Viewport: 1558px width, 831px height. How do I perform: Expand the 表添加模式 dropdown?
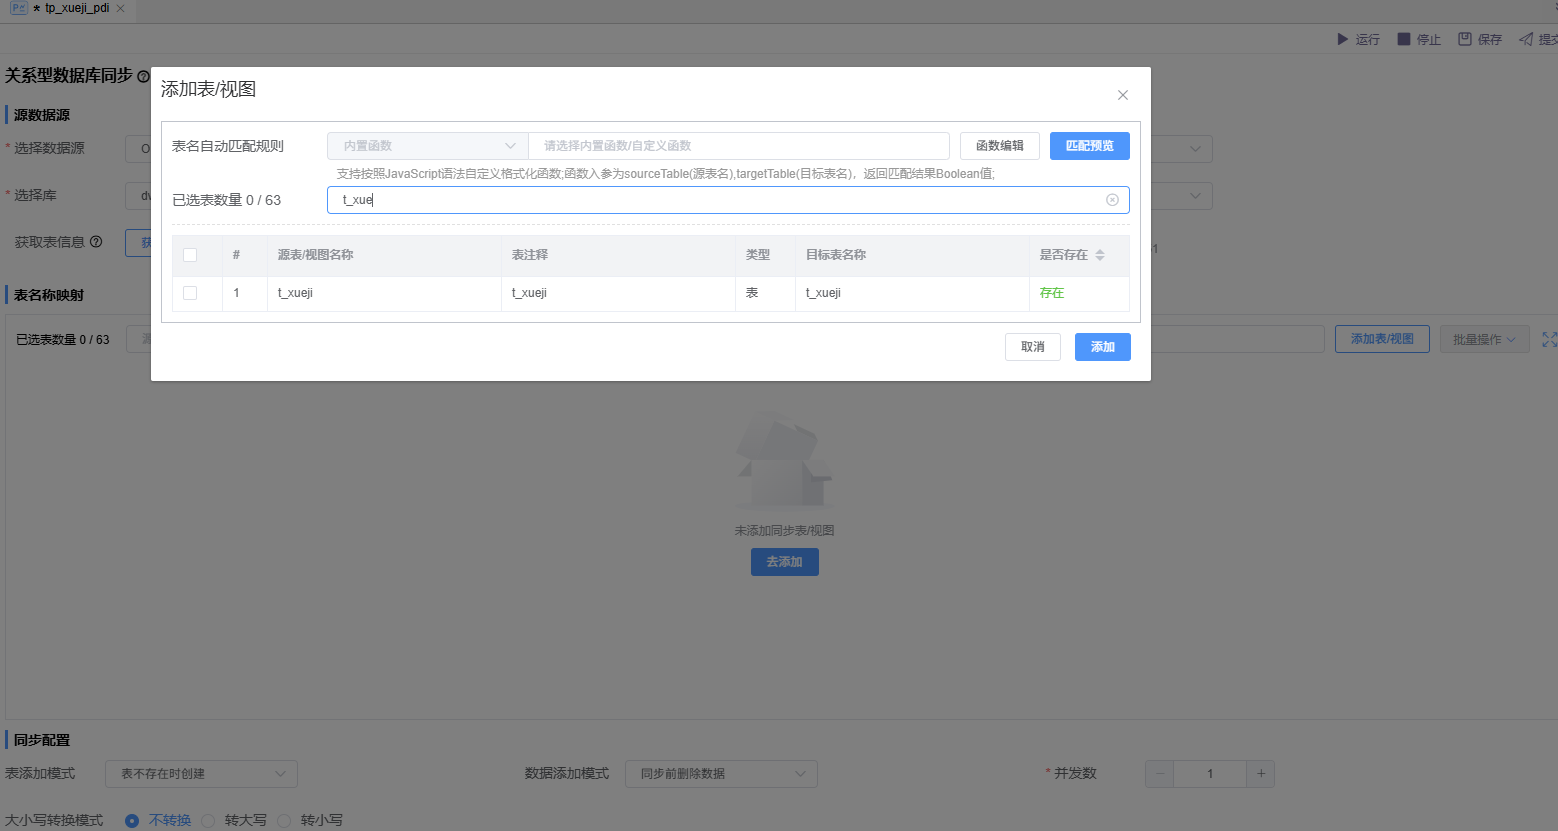pos(201,774)
